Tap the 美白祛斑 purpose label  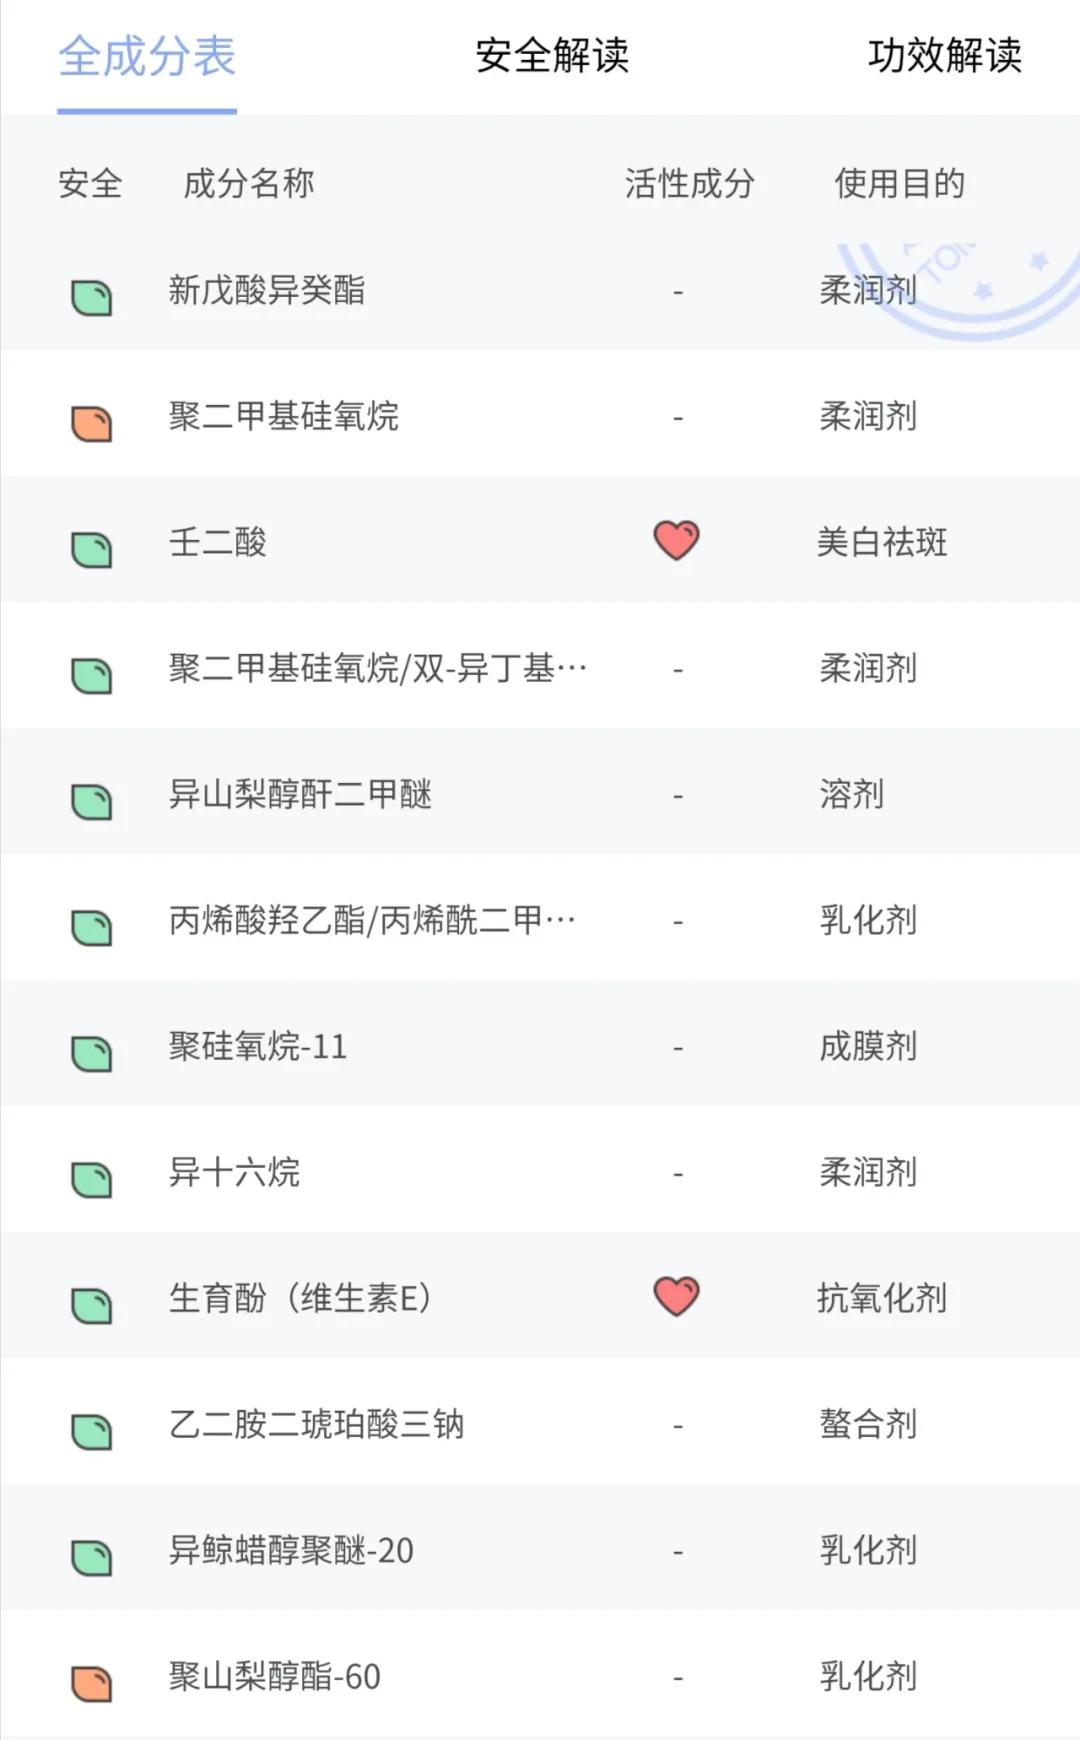pos(881,542)
